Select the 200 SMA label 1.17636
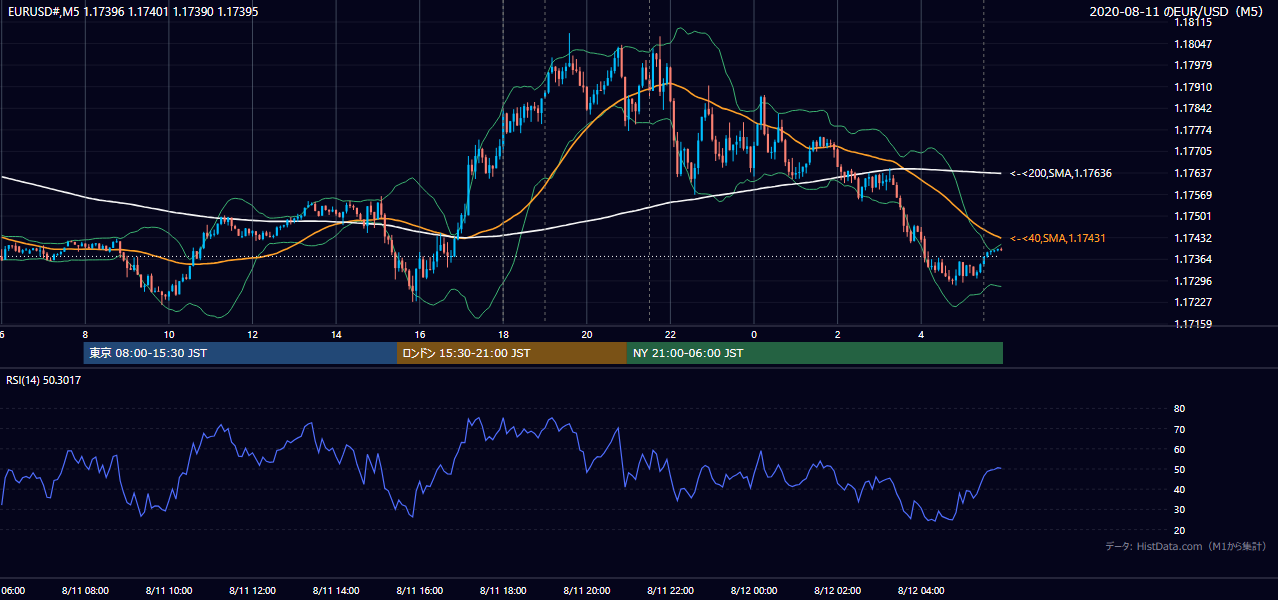Image resolution: width=1278 pixels, height=600 pixels. coord(1061,173)
